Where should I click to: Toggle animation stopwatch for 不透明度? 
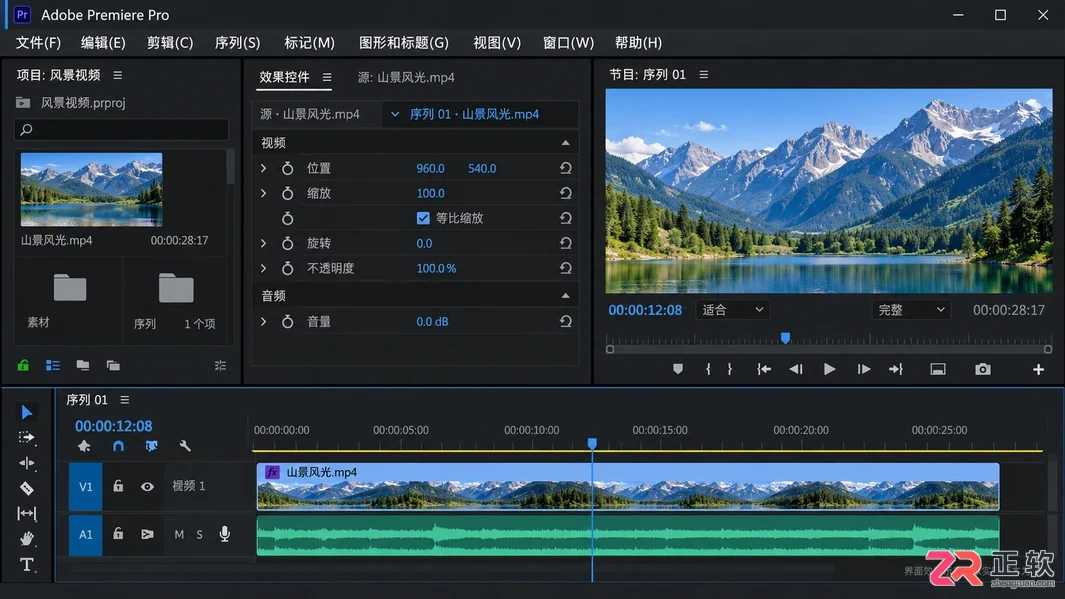click(287, 268)
